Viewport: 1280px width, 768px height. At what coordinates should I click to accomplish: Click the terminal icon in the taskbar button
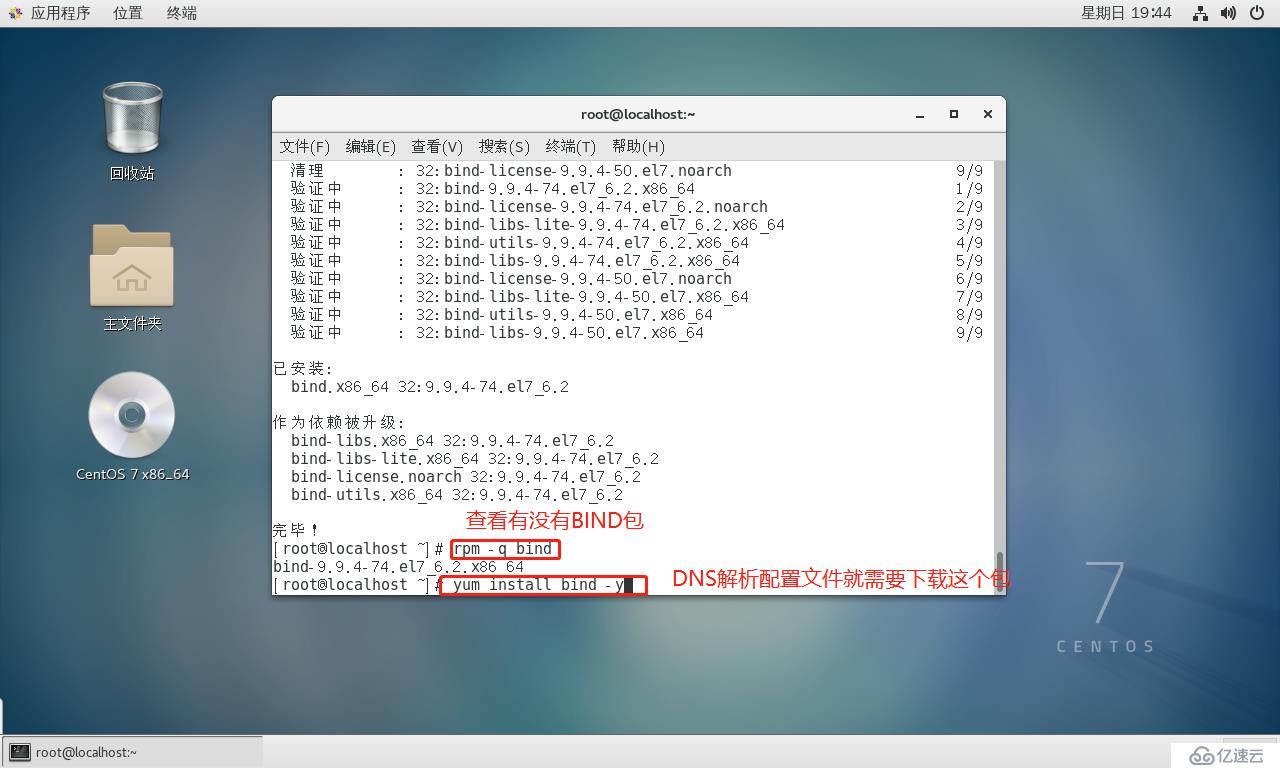[x=20, y=752]
